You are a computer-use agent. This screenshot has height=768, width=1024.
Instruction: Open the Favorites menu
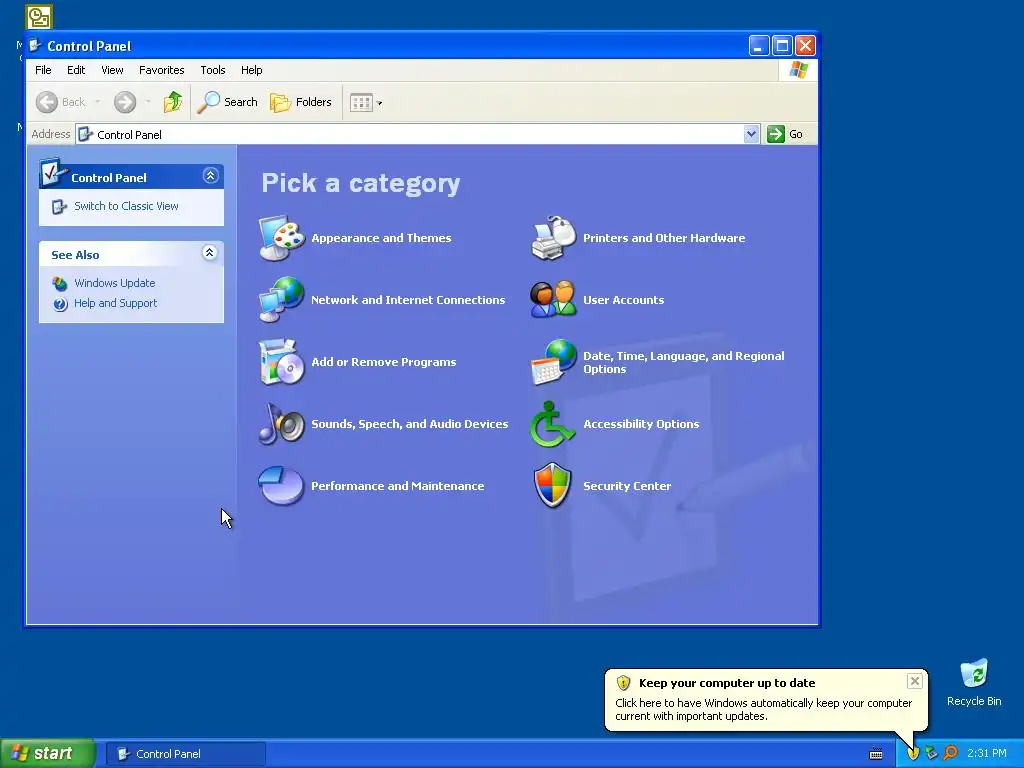(x=161, y=70)
